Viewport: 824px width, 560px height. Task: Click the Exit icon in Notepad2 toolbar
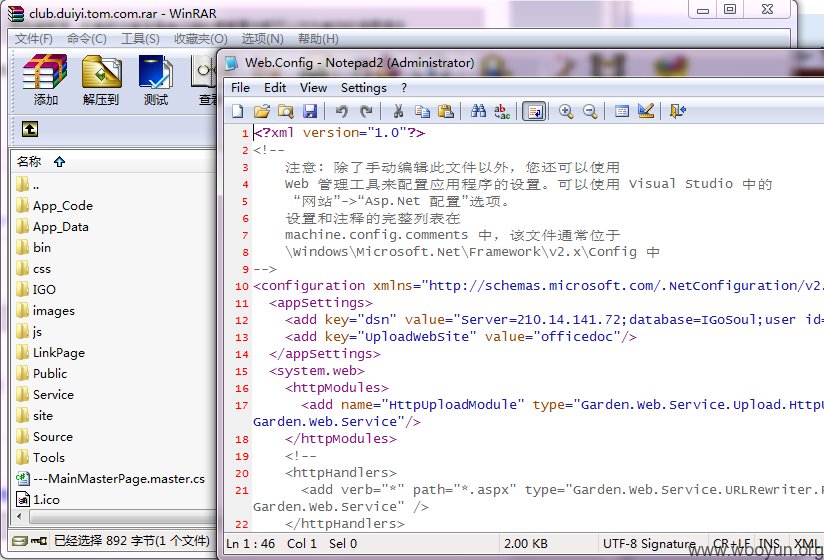[678, 111]
